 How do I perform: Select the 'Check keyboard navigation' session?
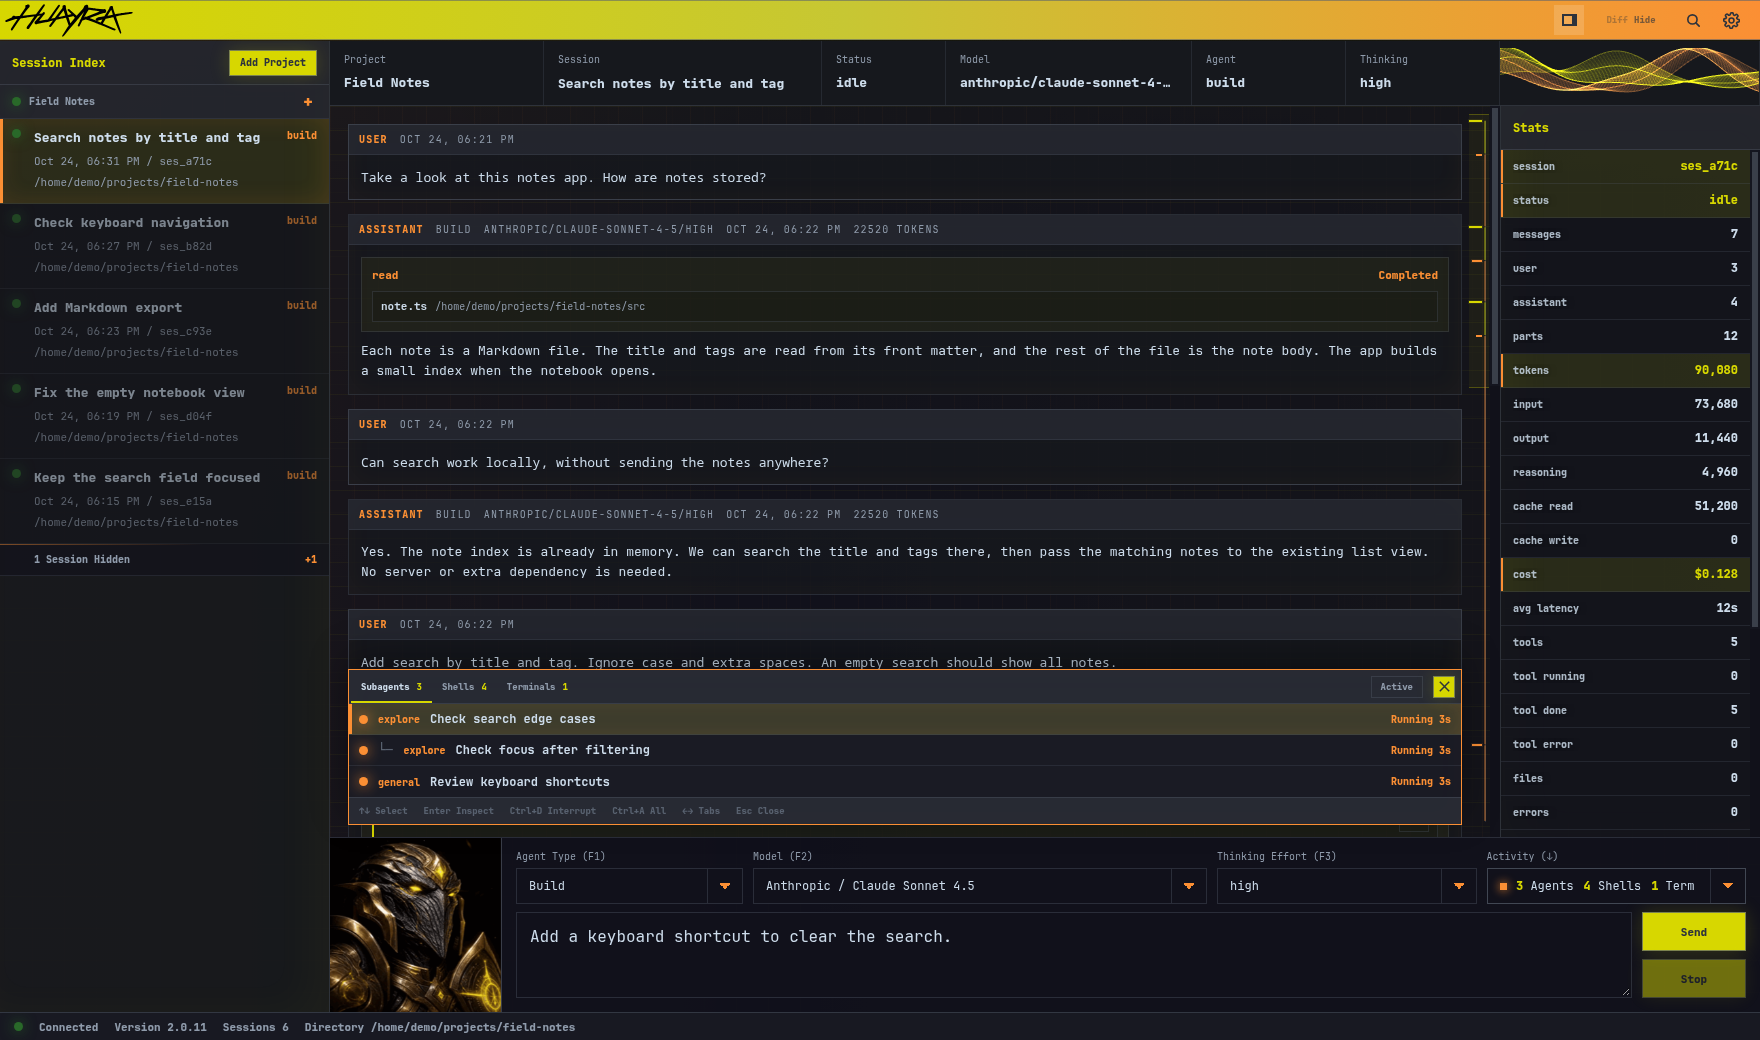(x=165, y=246)
